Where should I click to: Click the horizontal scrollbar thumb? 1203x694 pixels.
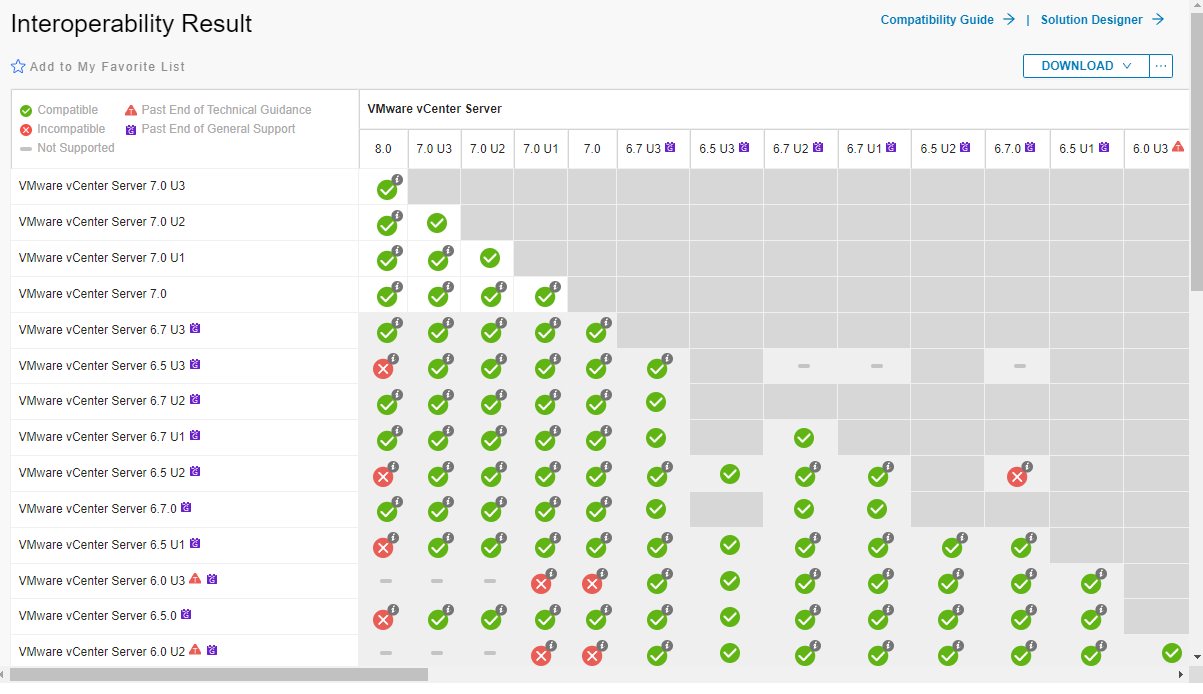219,675
